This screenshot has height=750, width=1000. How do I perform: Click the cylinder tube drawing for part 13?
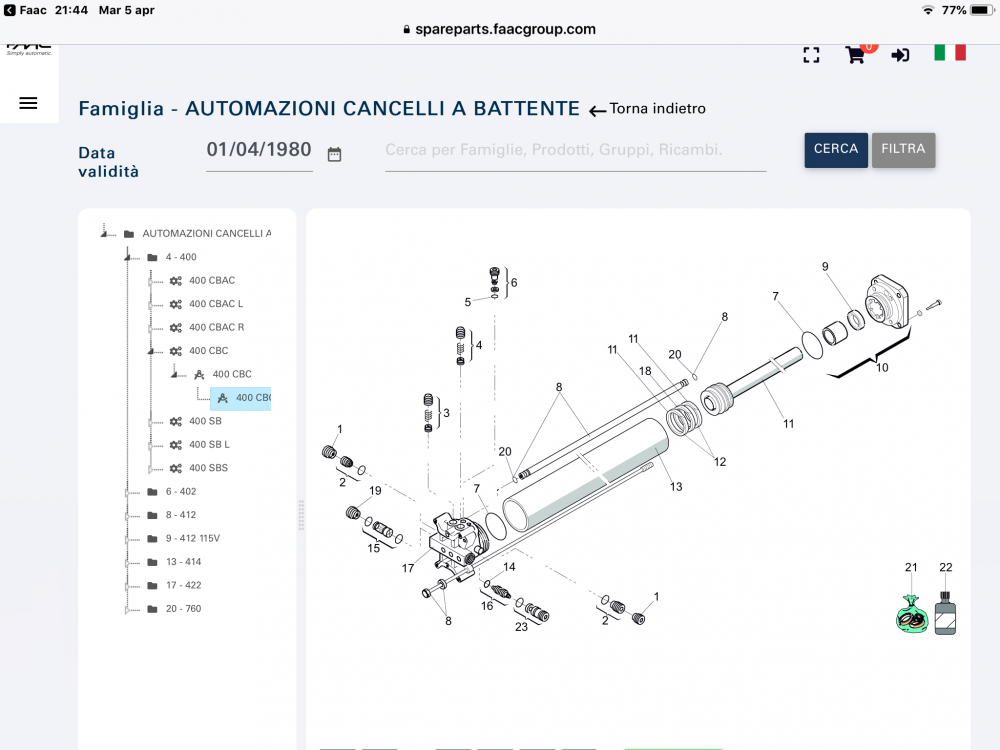coord(585,475)
